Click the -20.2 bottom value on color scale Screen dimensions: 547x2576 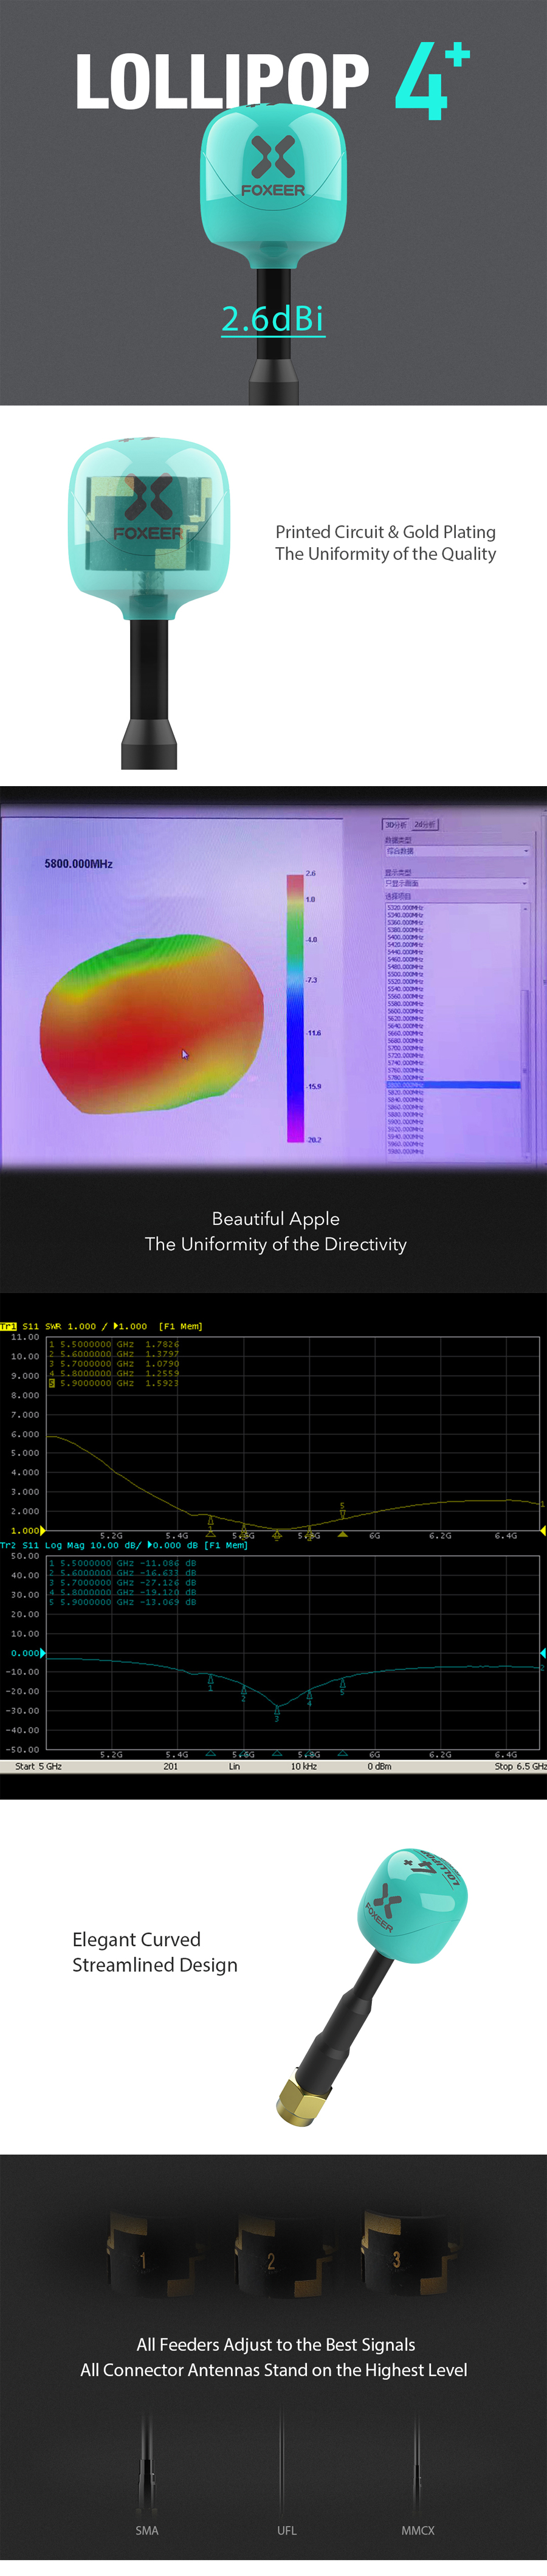(314, 1140)
